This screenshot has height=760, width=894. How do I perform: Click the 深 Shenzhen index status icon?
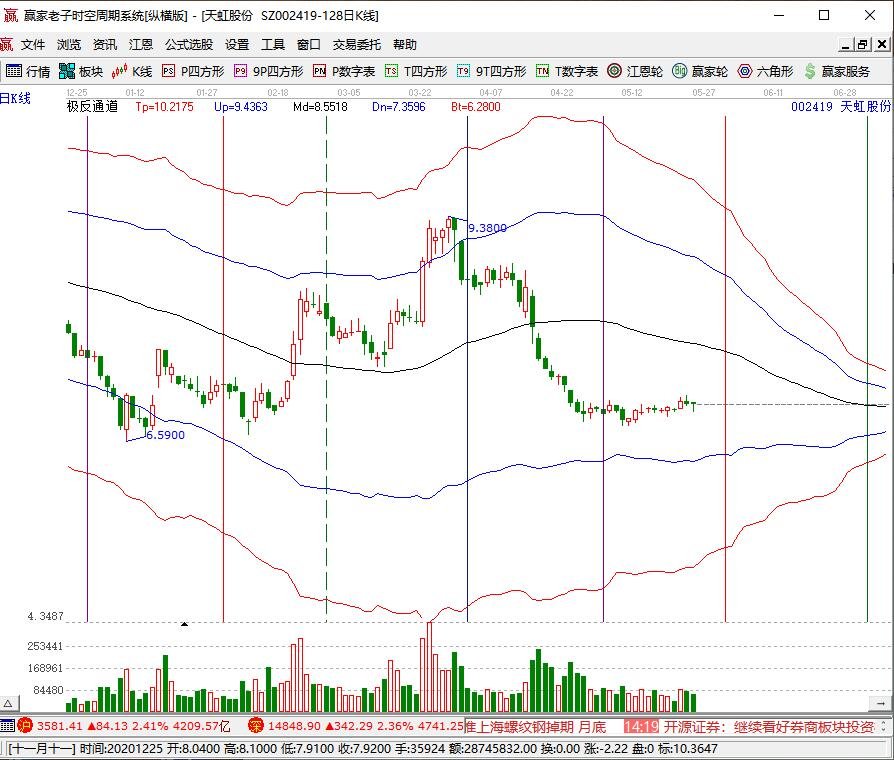pos(255,725)
